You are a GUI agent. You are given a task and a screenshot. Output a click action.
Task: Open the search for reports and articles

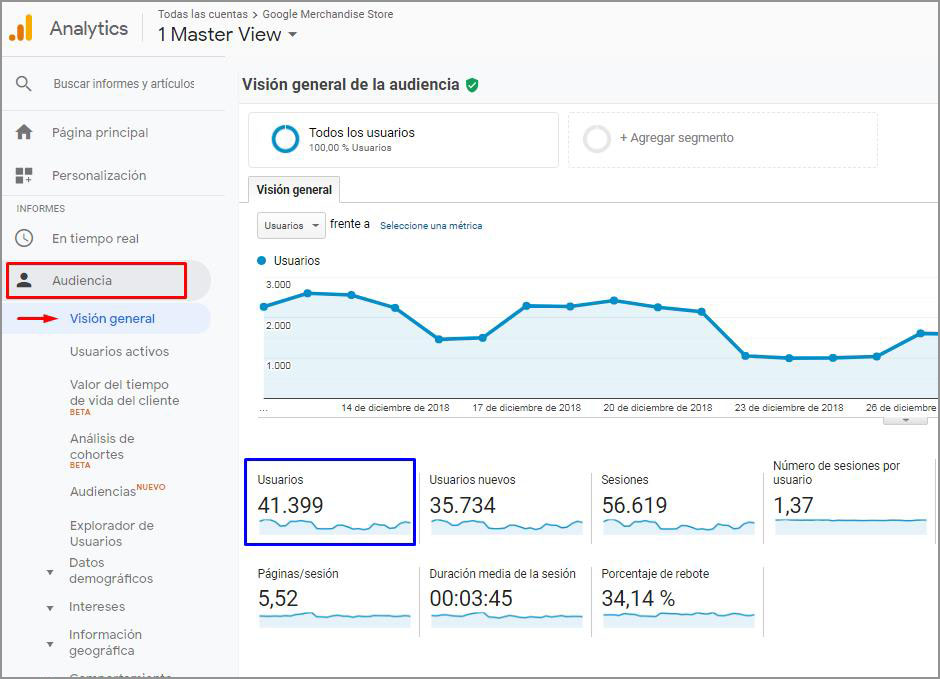pos(24,85)
